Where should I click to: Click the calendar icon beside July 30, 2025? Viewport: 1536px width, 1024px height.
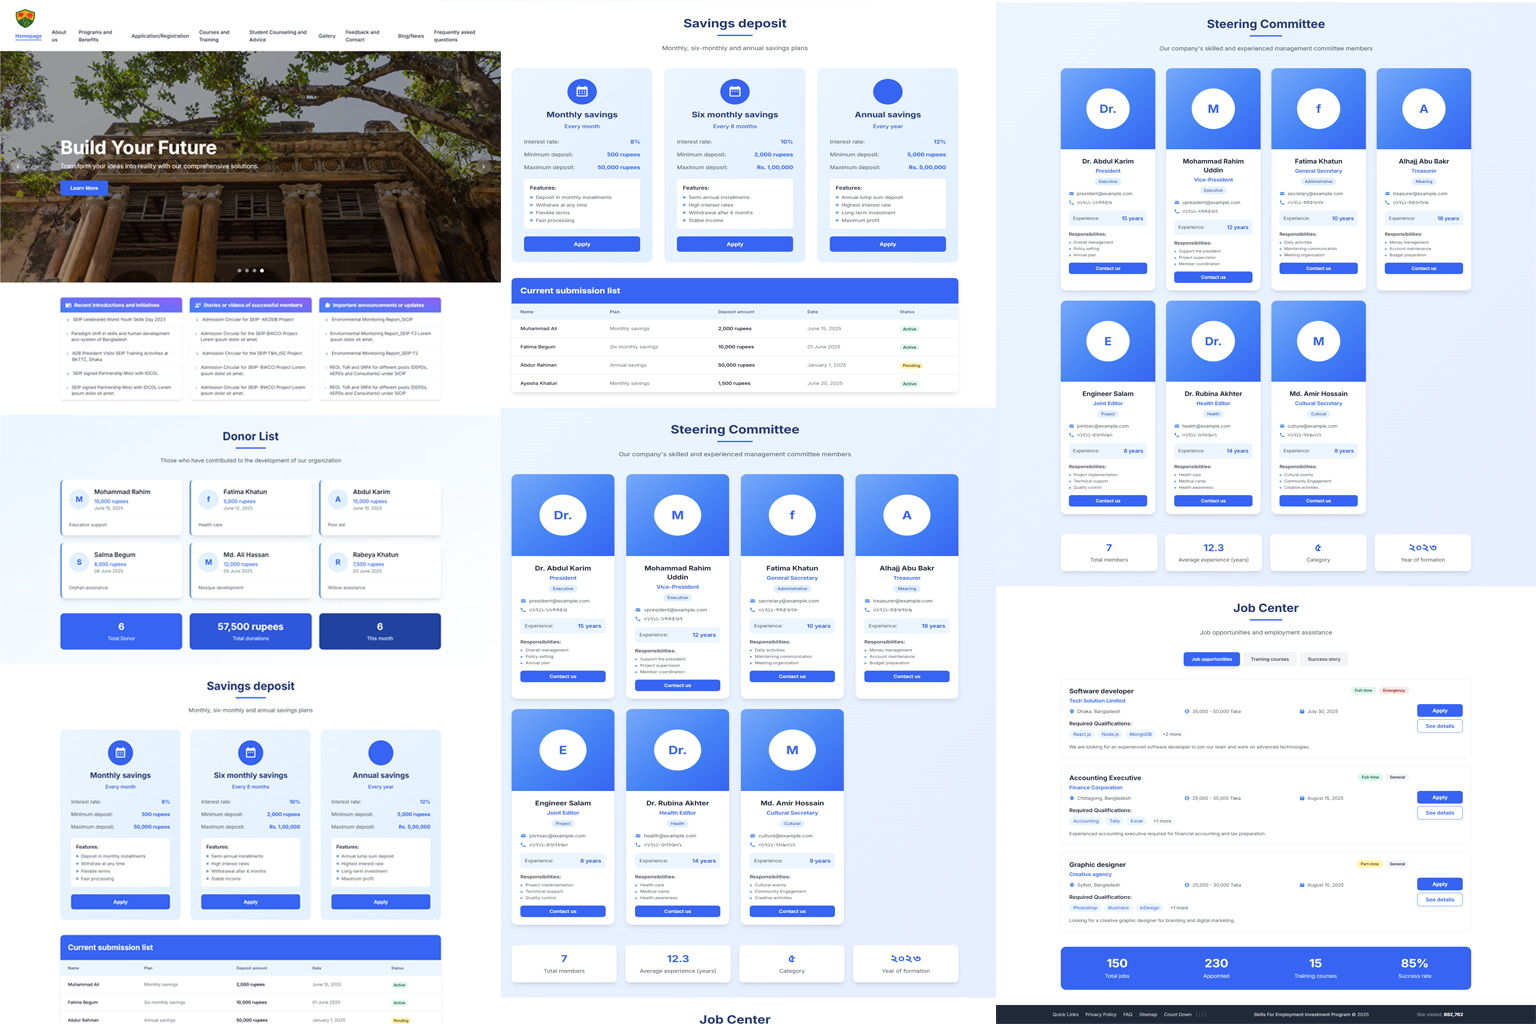click(1302, 712)
